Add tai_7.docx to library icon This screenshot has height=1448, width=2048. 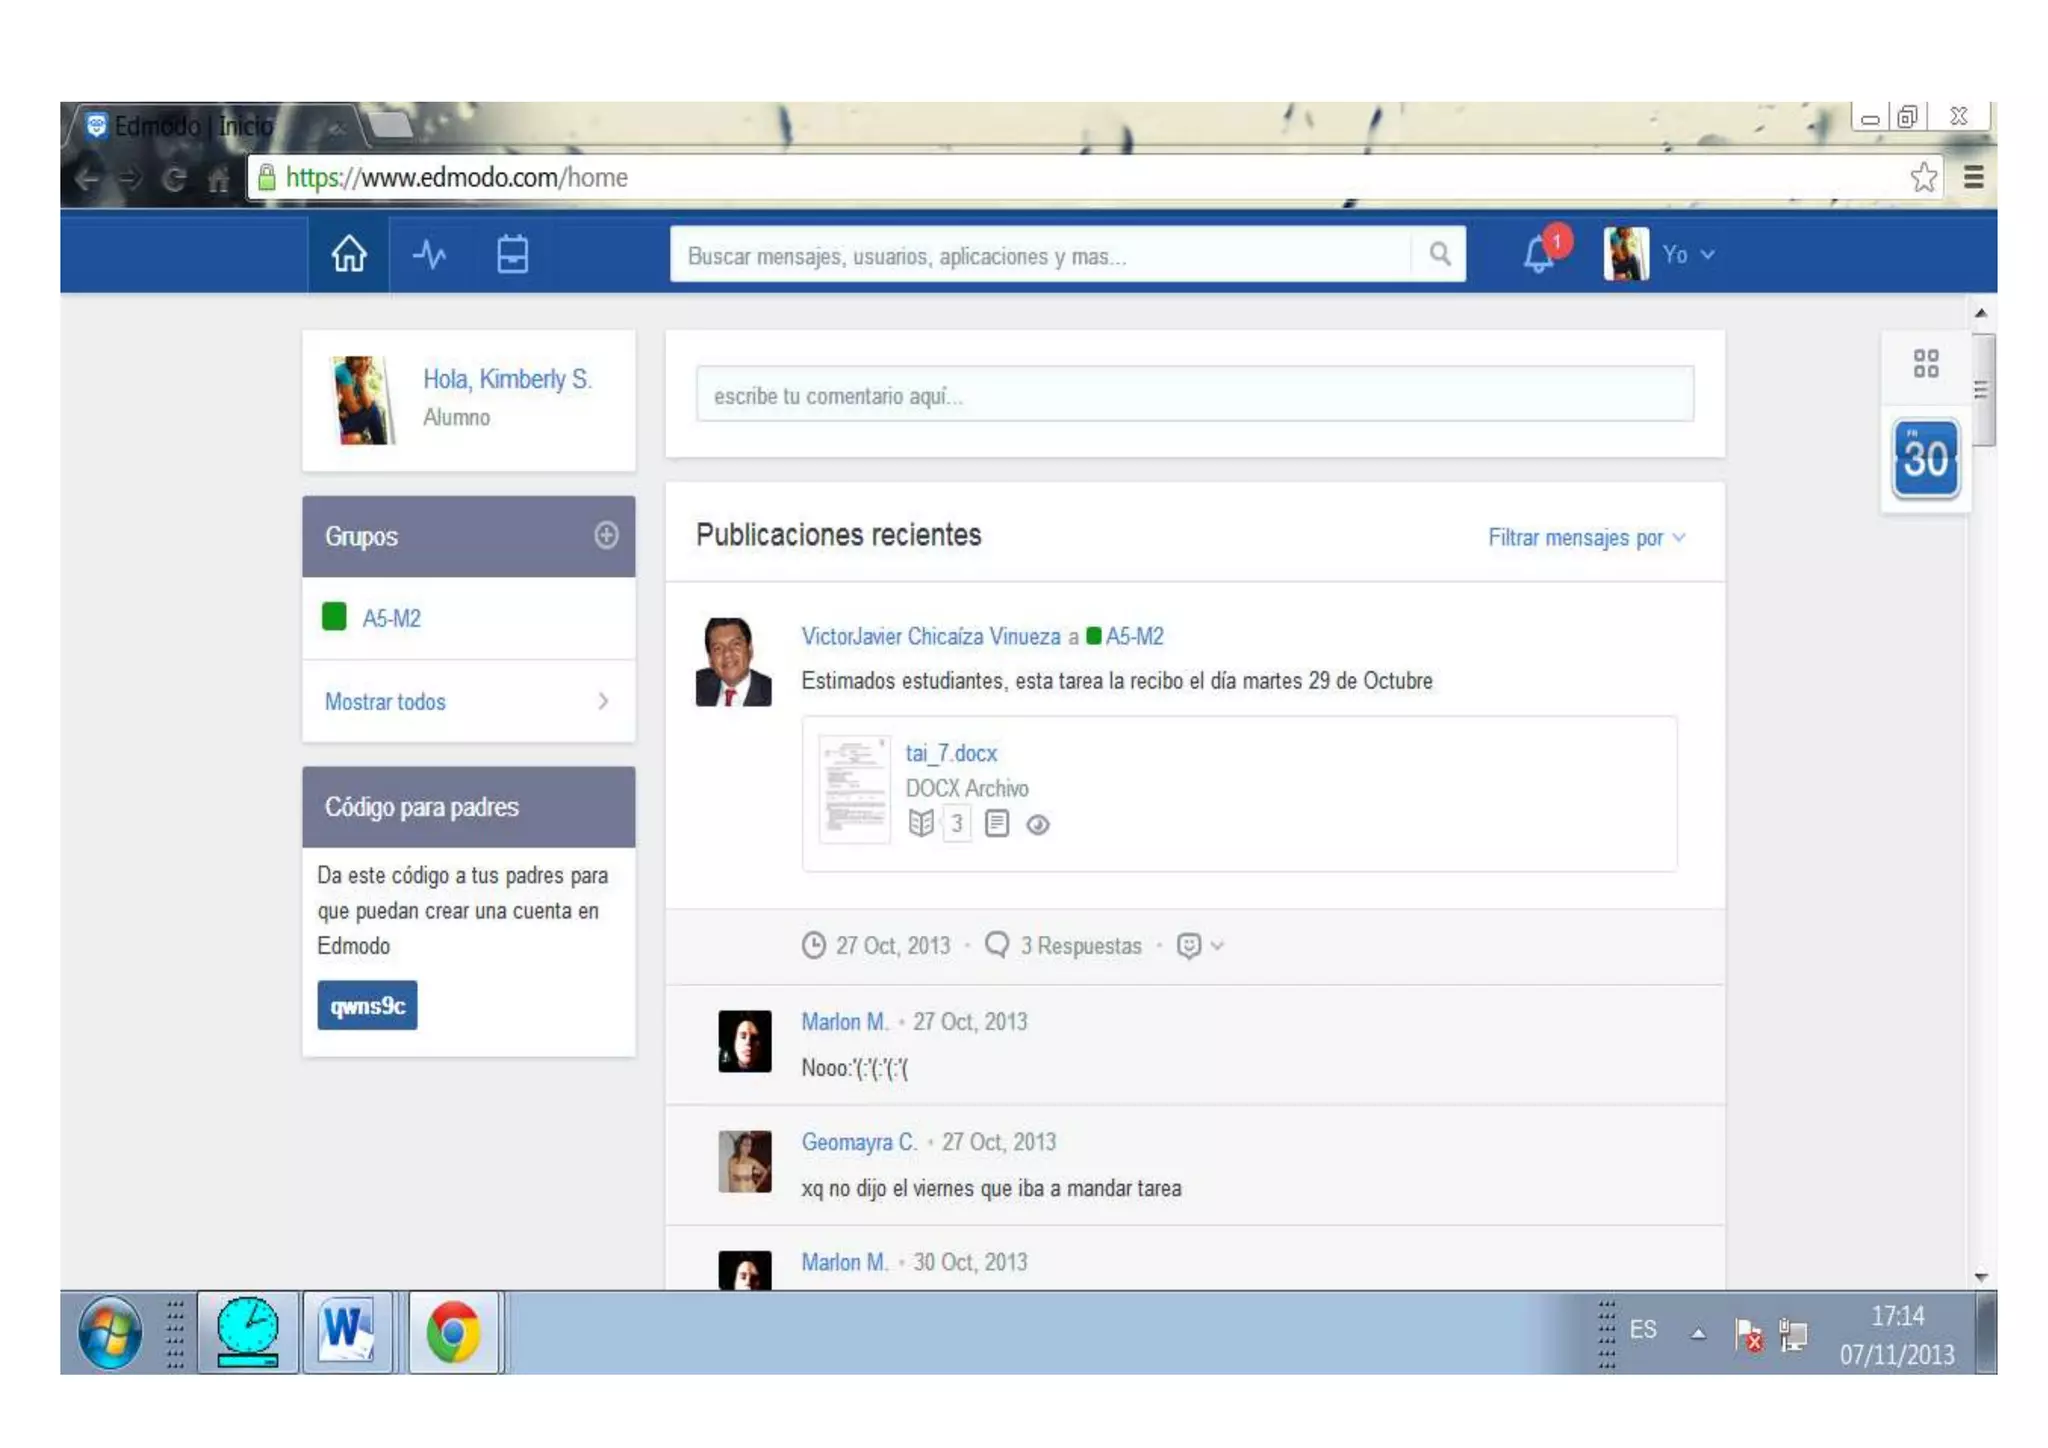[x=921, y=823]
